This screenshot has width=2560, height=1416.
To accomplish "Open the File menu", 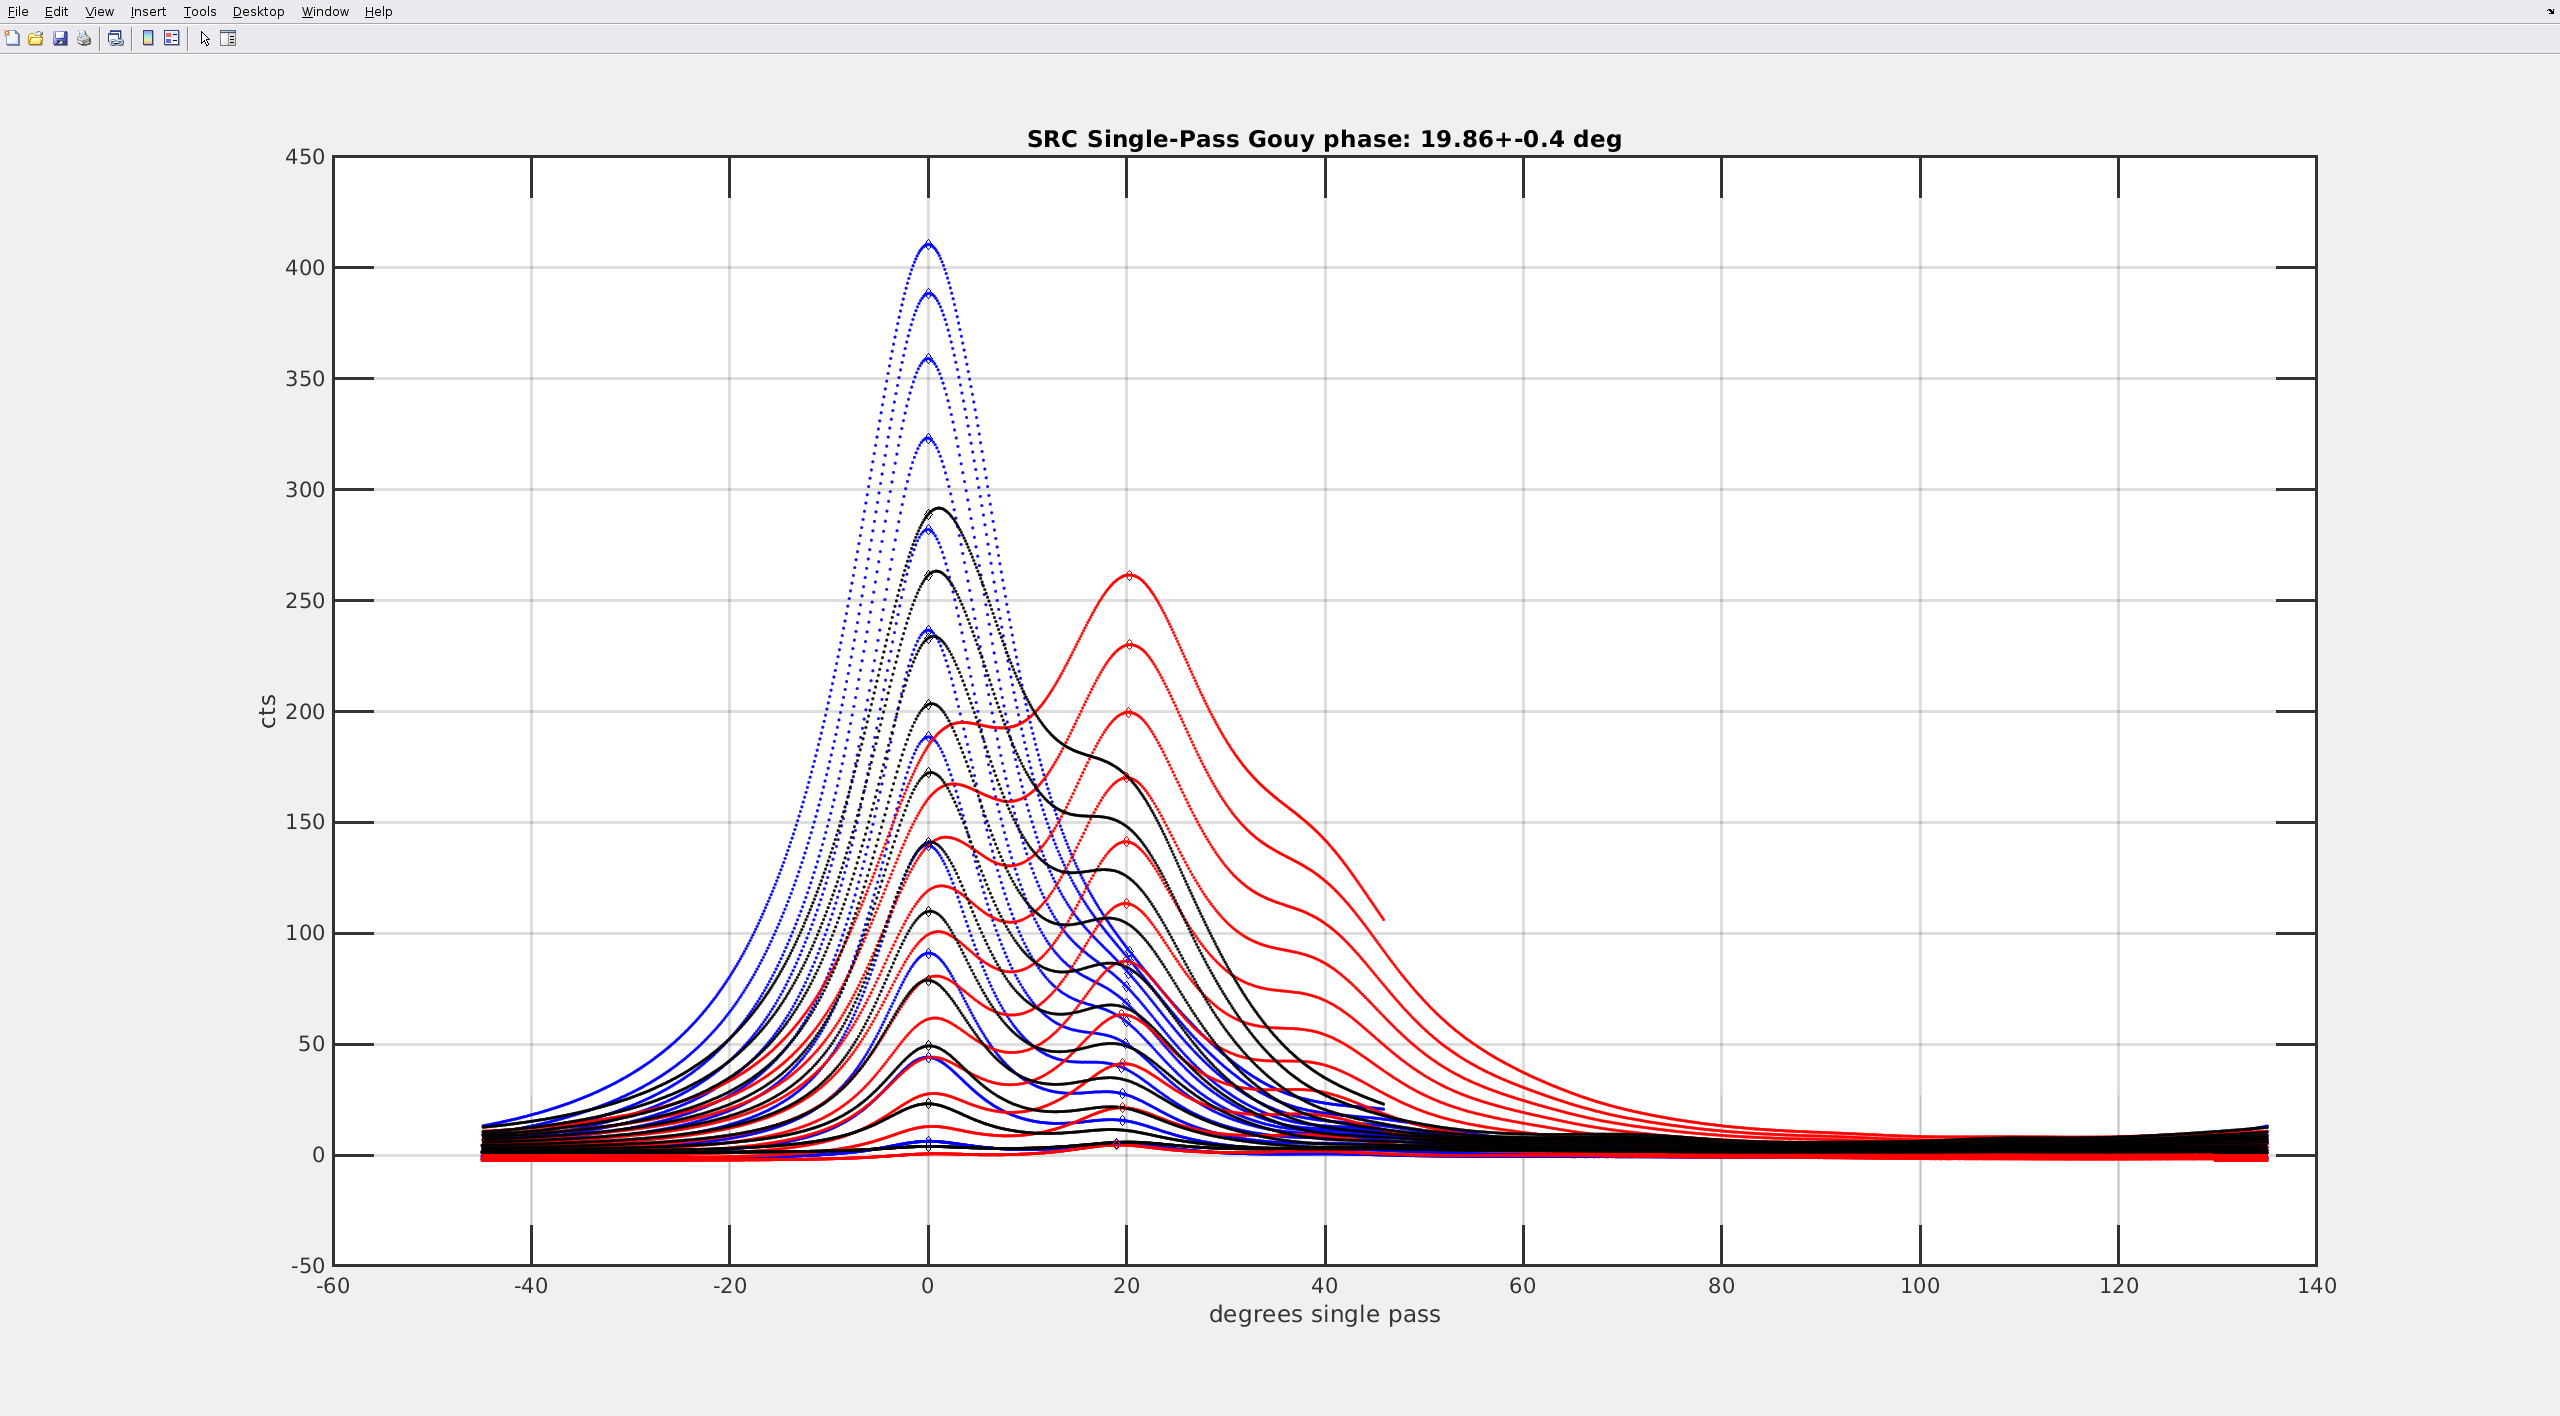I will click(x=18, y=12).
